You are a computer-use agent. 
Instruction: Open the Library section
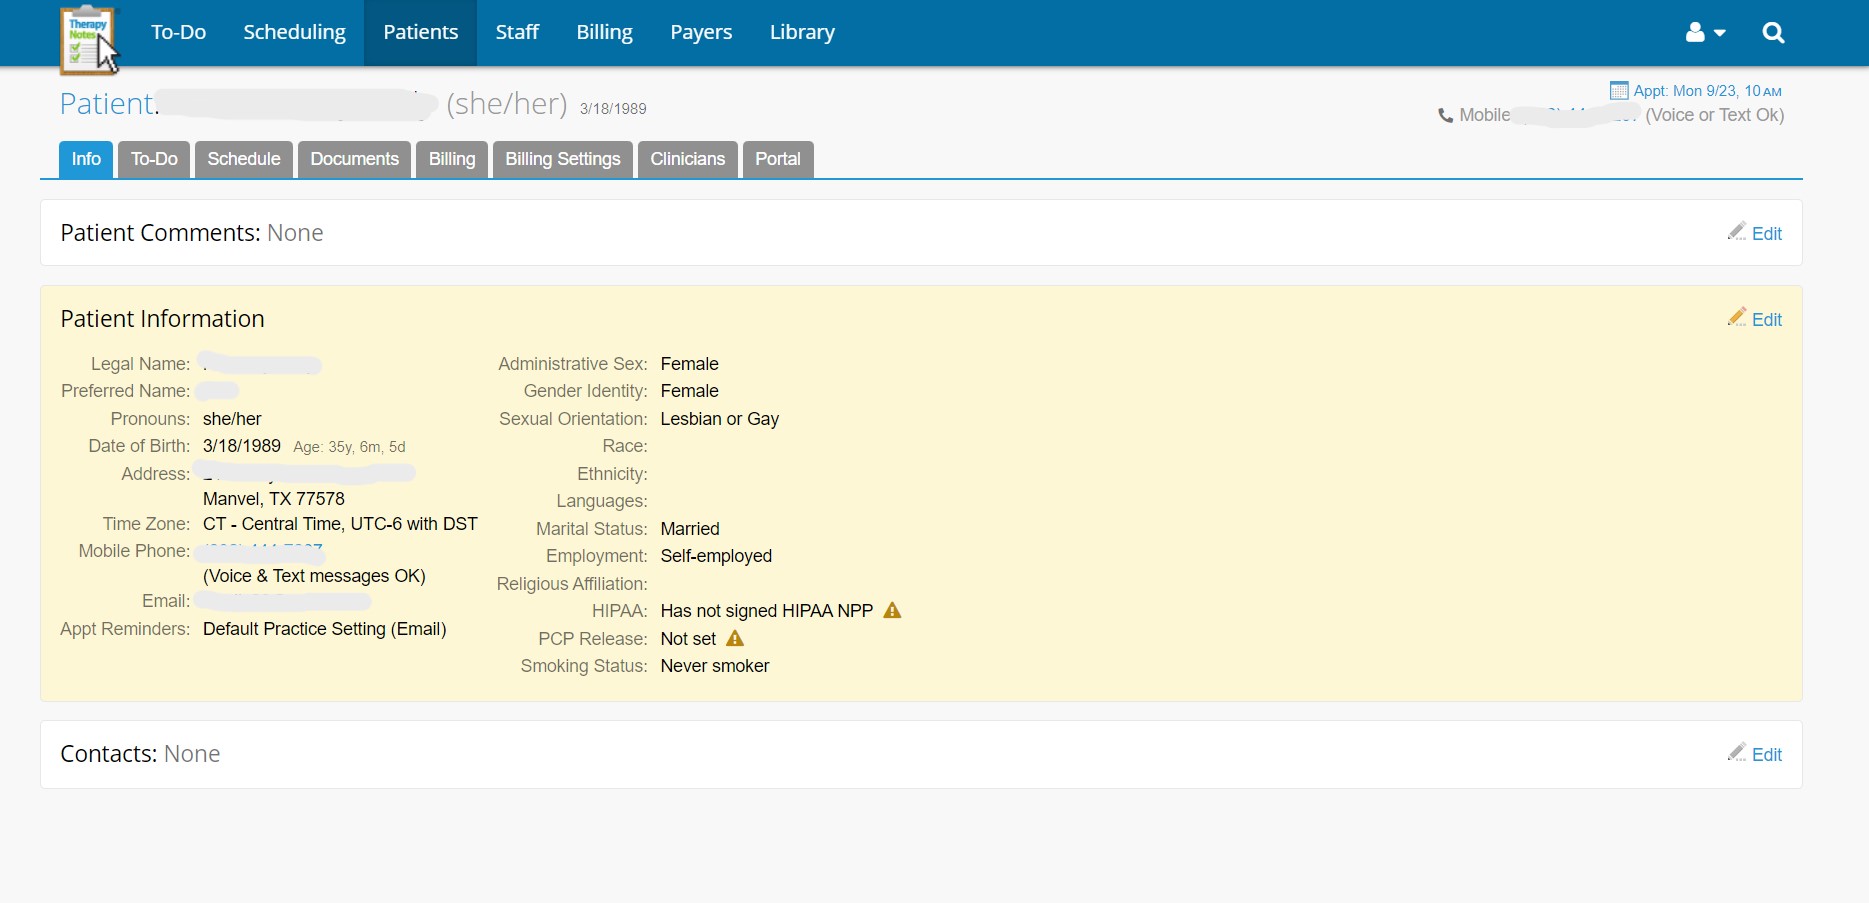802,33
